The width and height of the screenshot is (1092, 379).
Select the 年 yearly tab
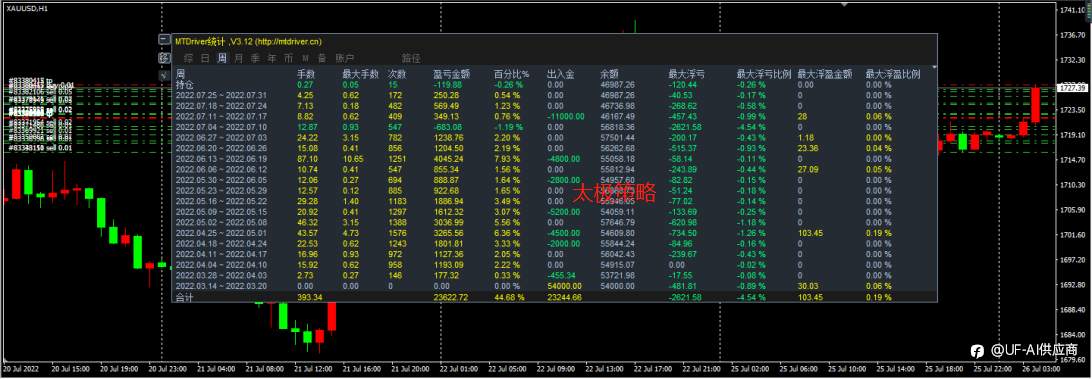coord(272,58)
